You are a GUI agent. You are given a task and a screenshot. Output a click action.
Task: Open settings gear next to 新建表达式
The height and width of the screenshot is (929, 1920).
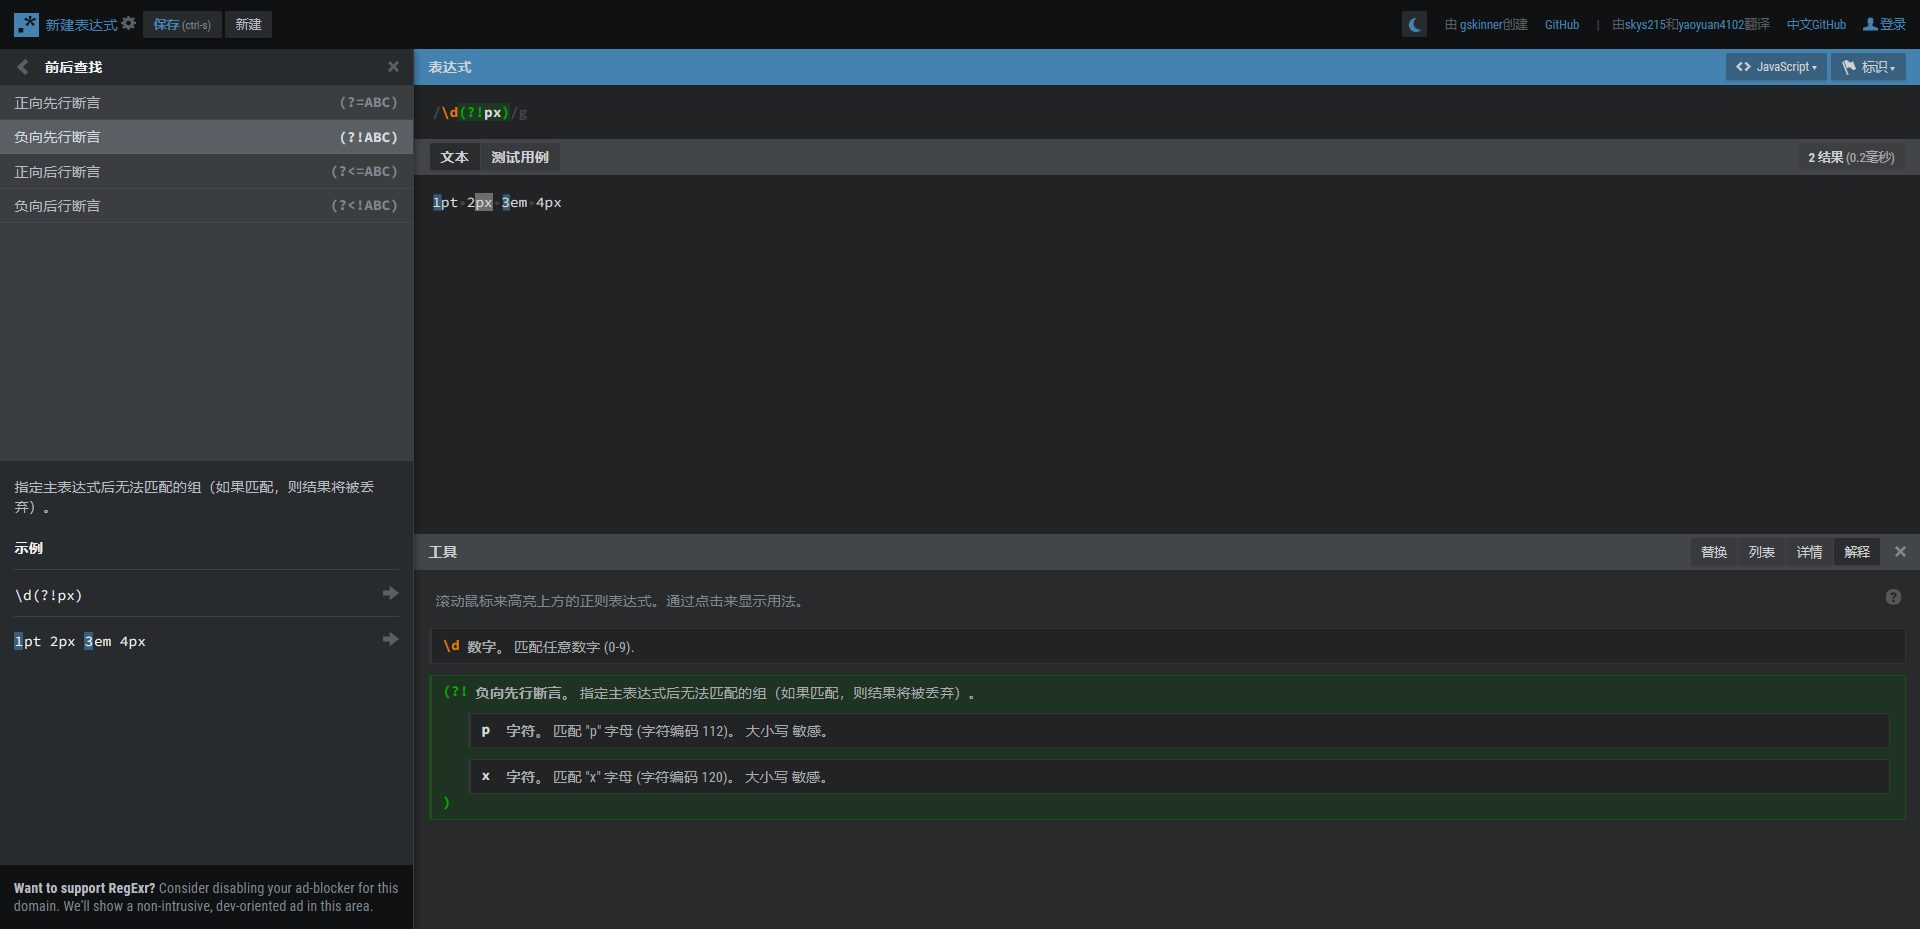129,23
